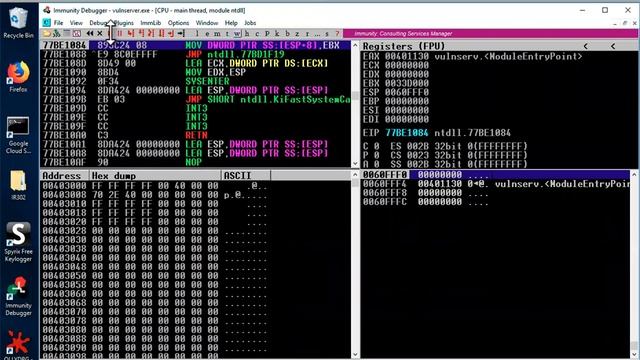Click the EBX register value 0033D000
The height and width of the screenshot is (360, 640).
407,83
